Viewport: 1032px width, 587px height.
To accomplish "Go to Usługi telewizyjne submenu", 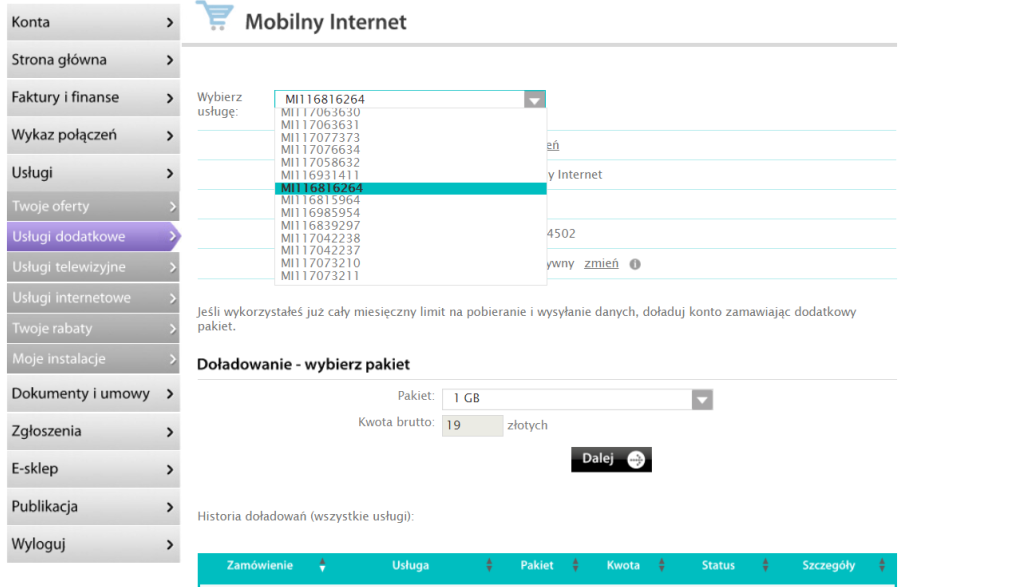I will click(x=92, y=267).
